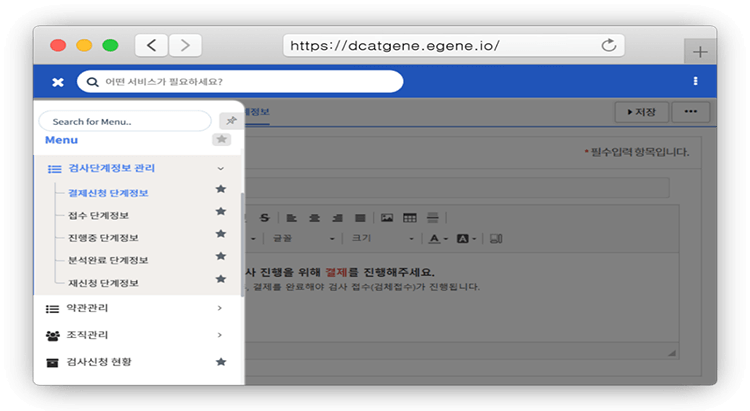Expand the 약관관리 menu section
750x411 pixels.
tap(220, 308)
